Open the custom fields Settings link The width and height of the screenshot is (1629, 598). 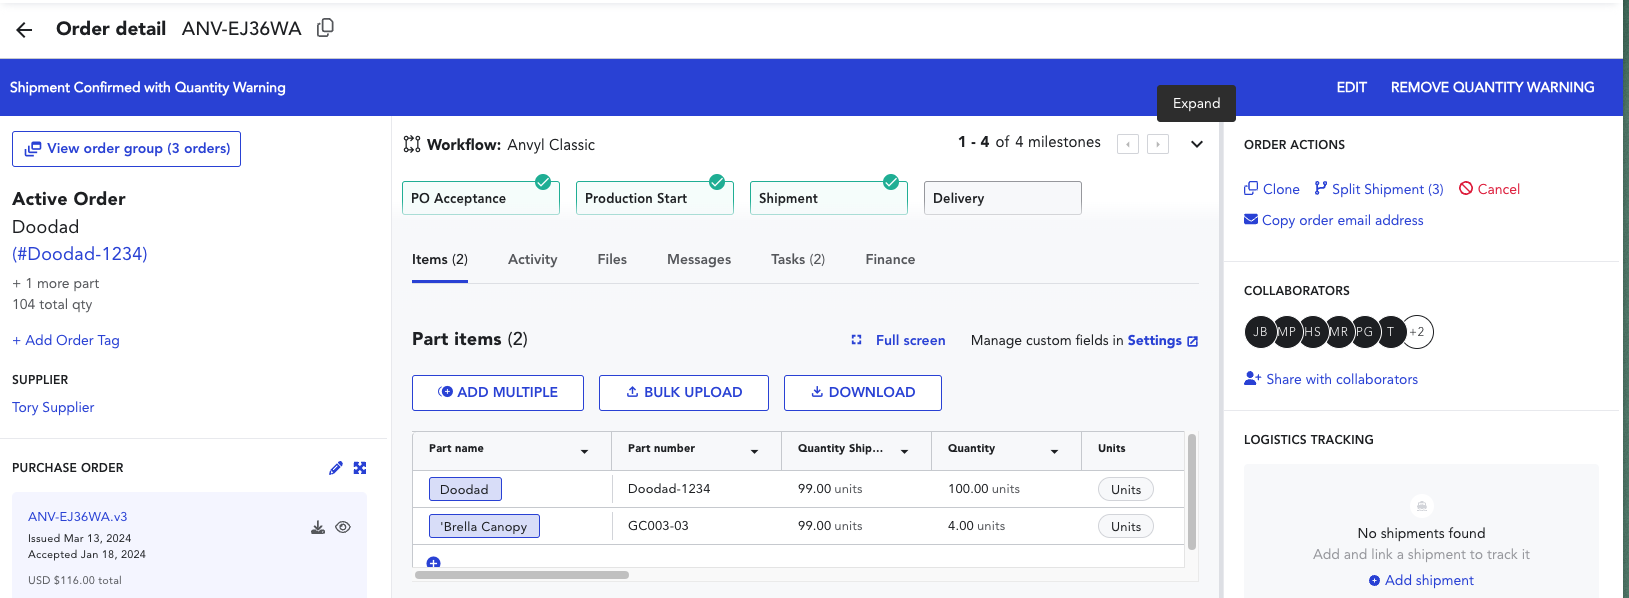click(1163, 340)
